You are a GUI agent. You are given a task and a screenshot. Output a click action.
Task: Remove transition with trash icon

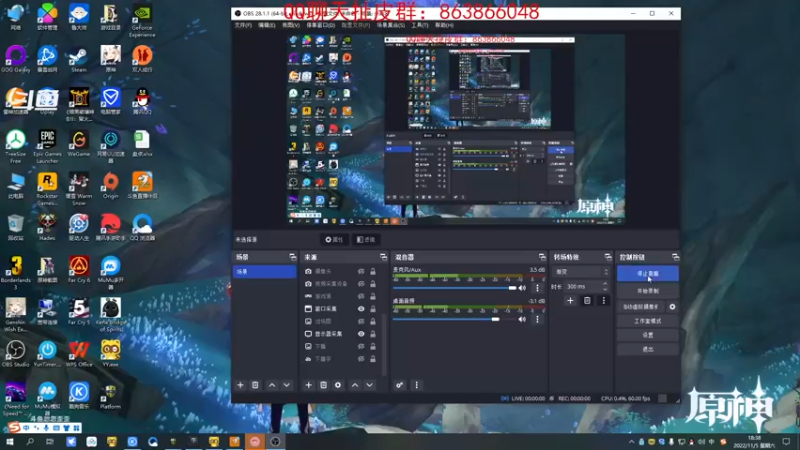587,301
